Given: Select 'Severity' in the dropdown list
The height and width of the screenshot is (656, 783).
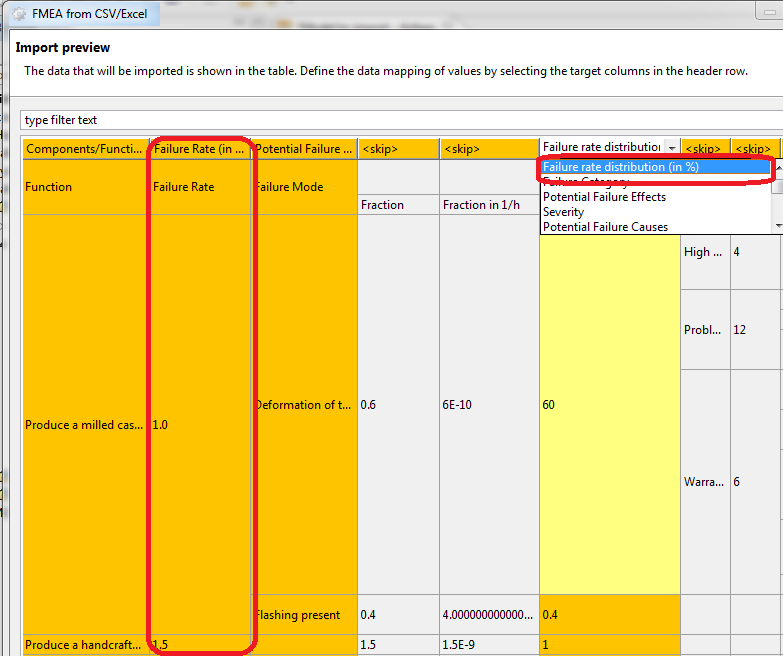Looking at the screenshot, I should [x=564, y=212].
